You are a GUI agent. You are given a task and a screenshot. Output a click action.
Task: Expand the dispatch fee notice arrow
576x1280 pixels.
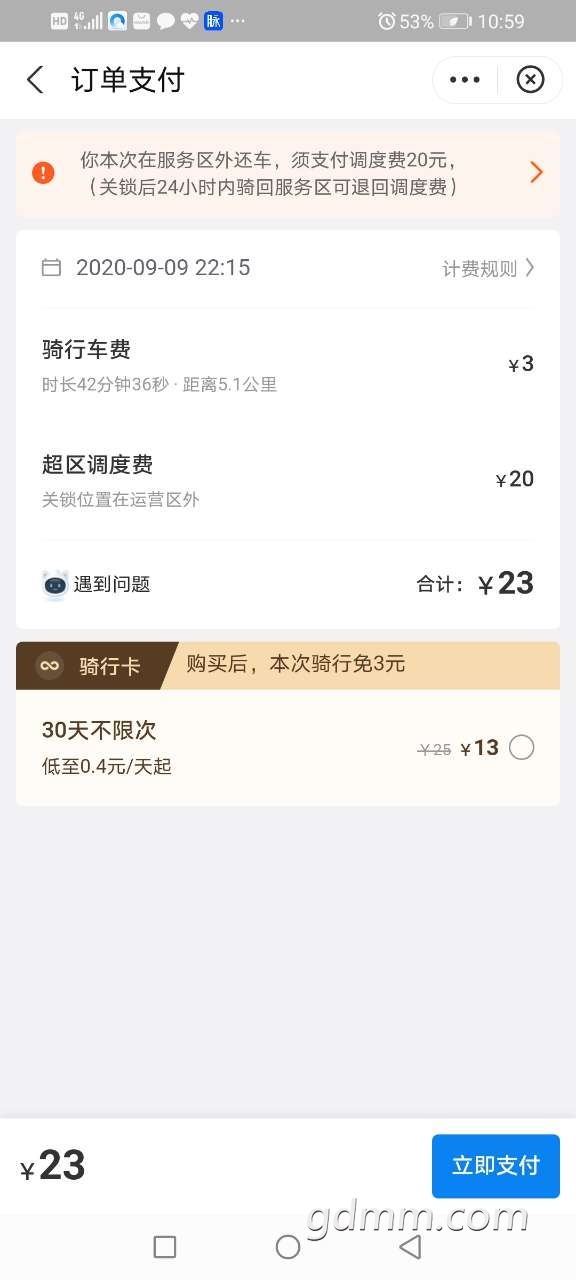(x=537, y=173)
